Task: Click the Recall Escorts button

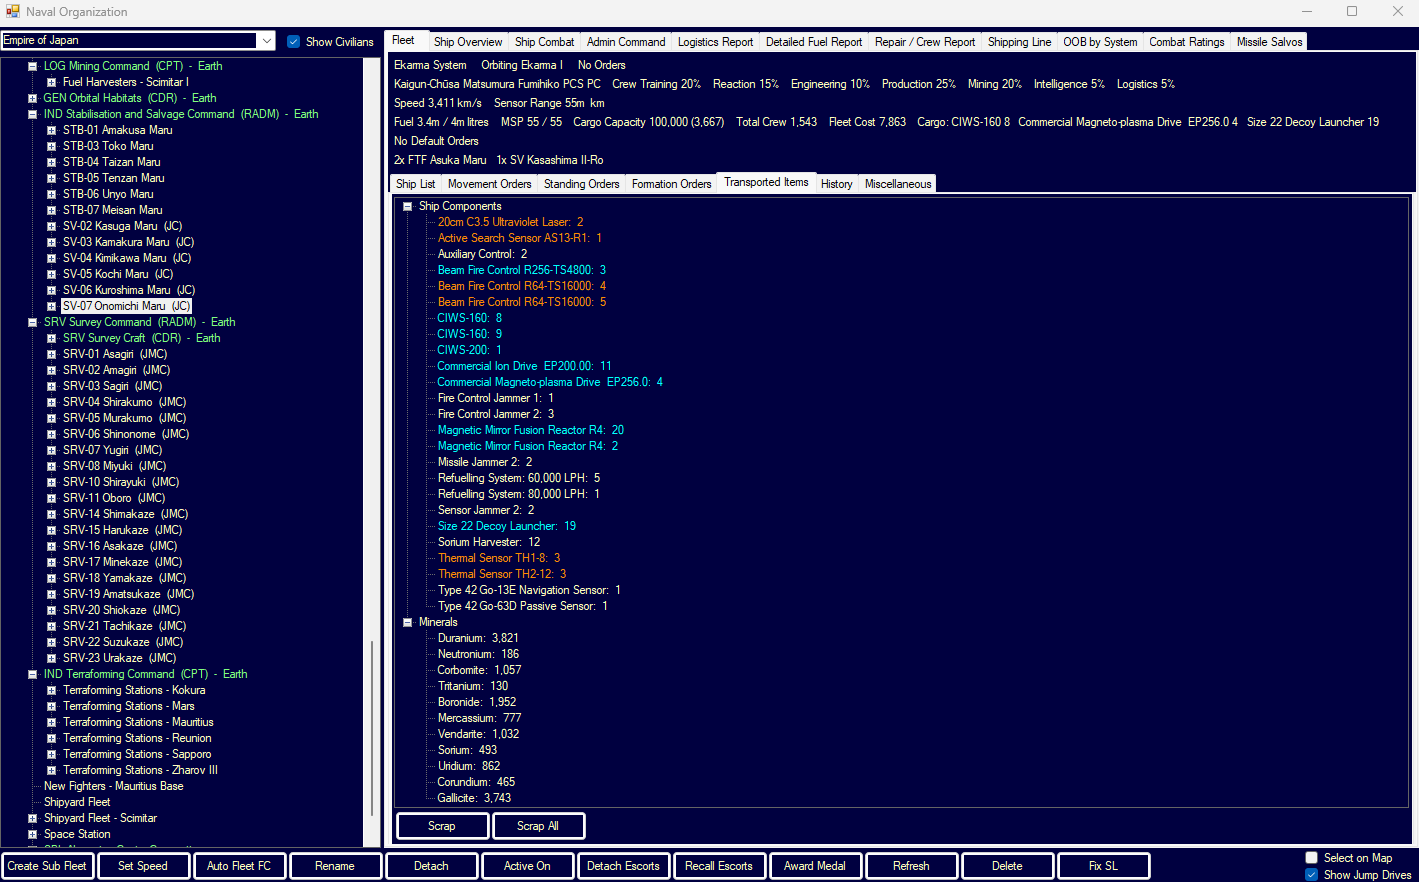Action: coord(719,866)
